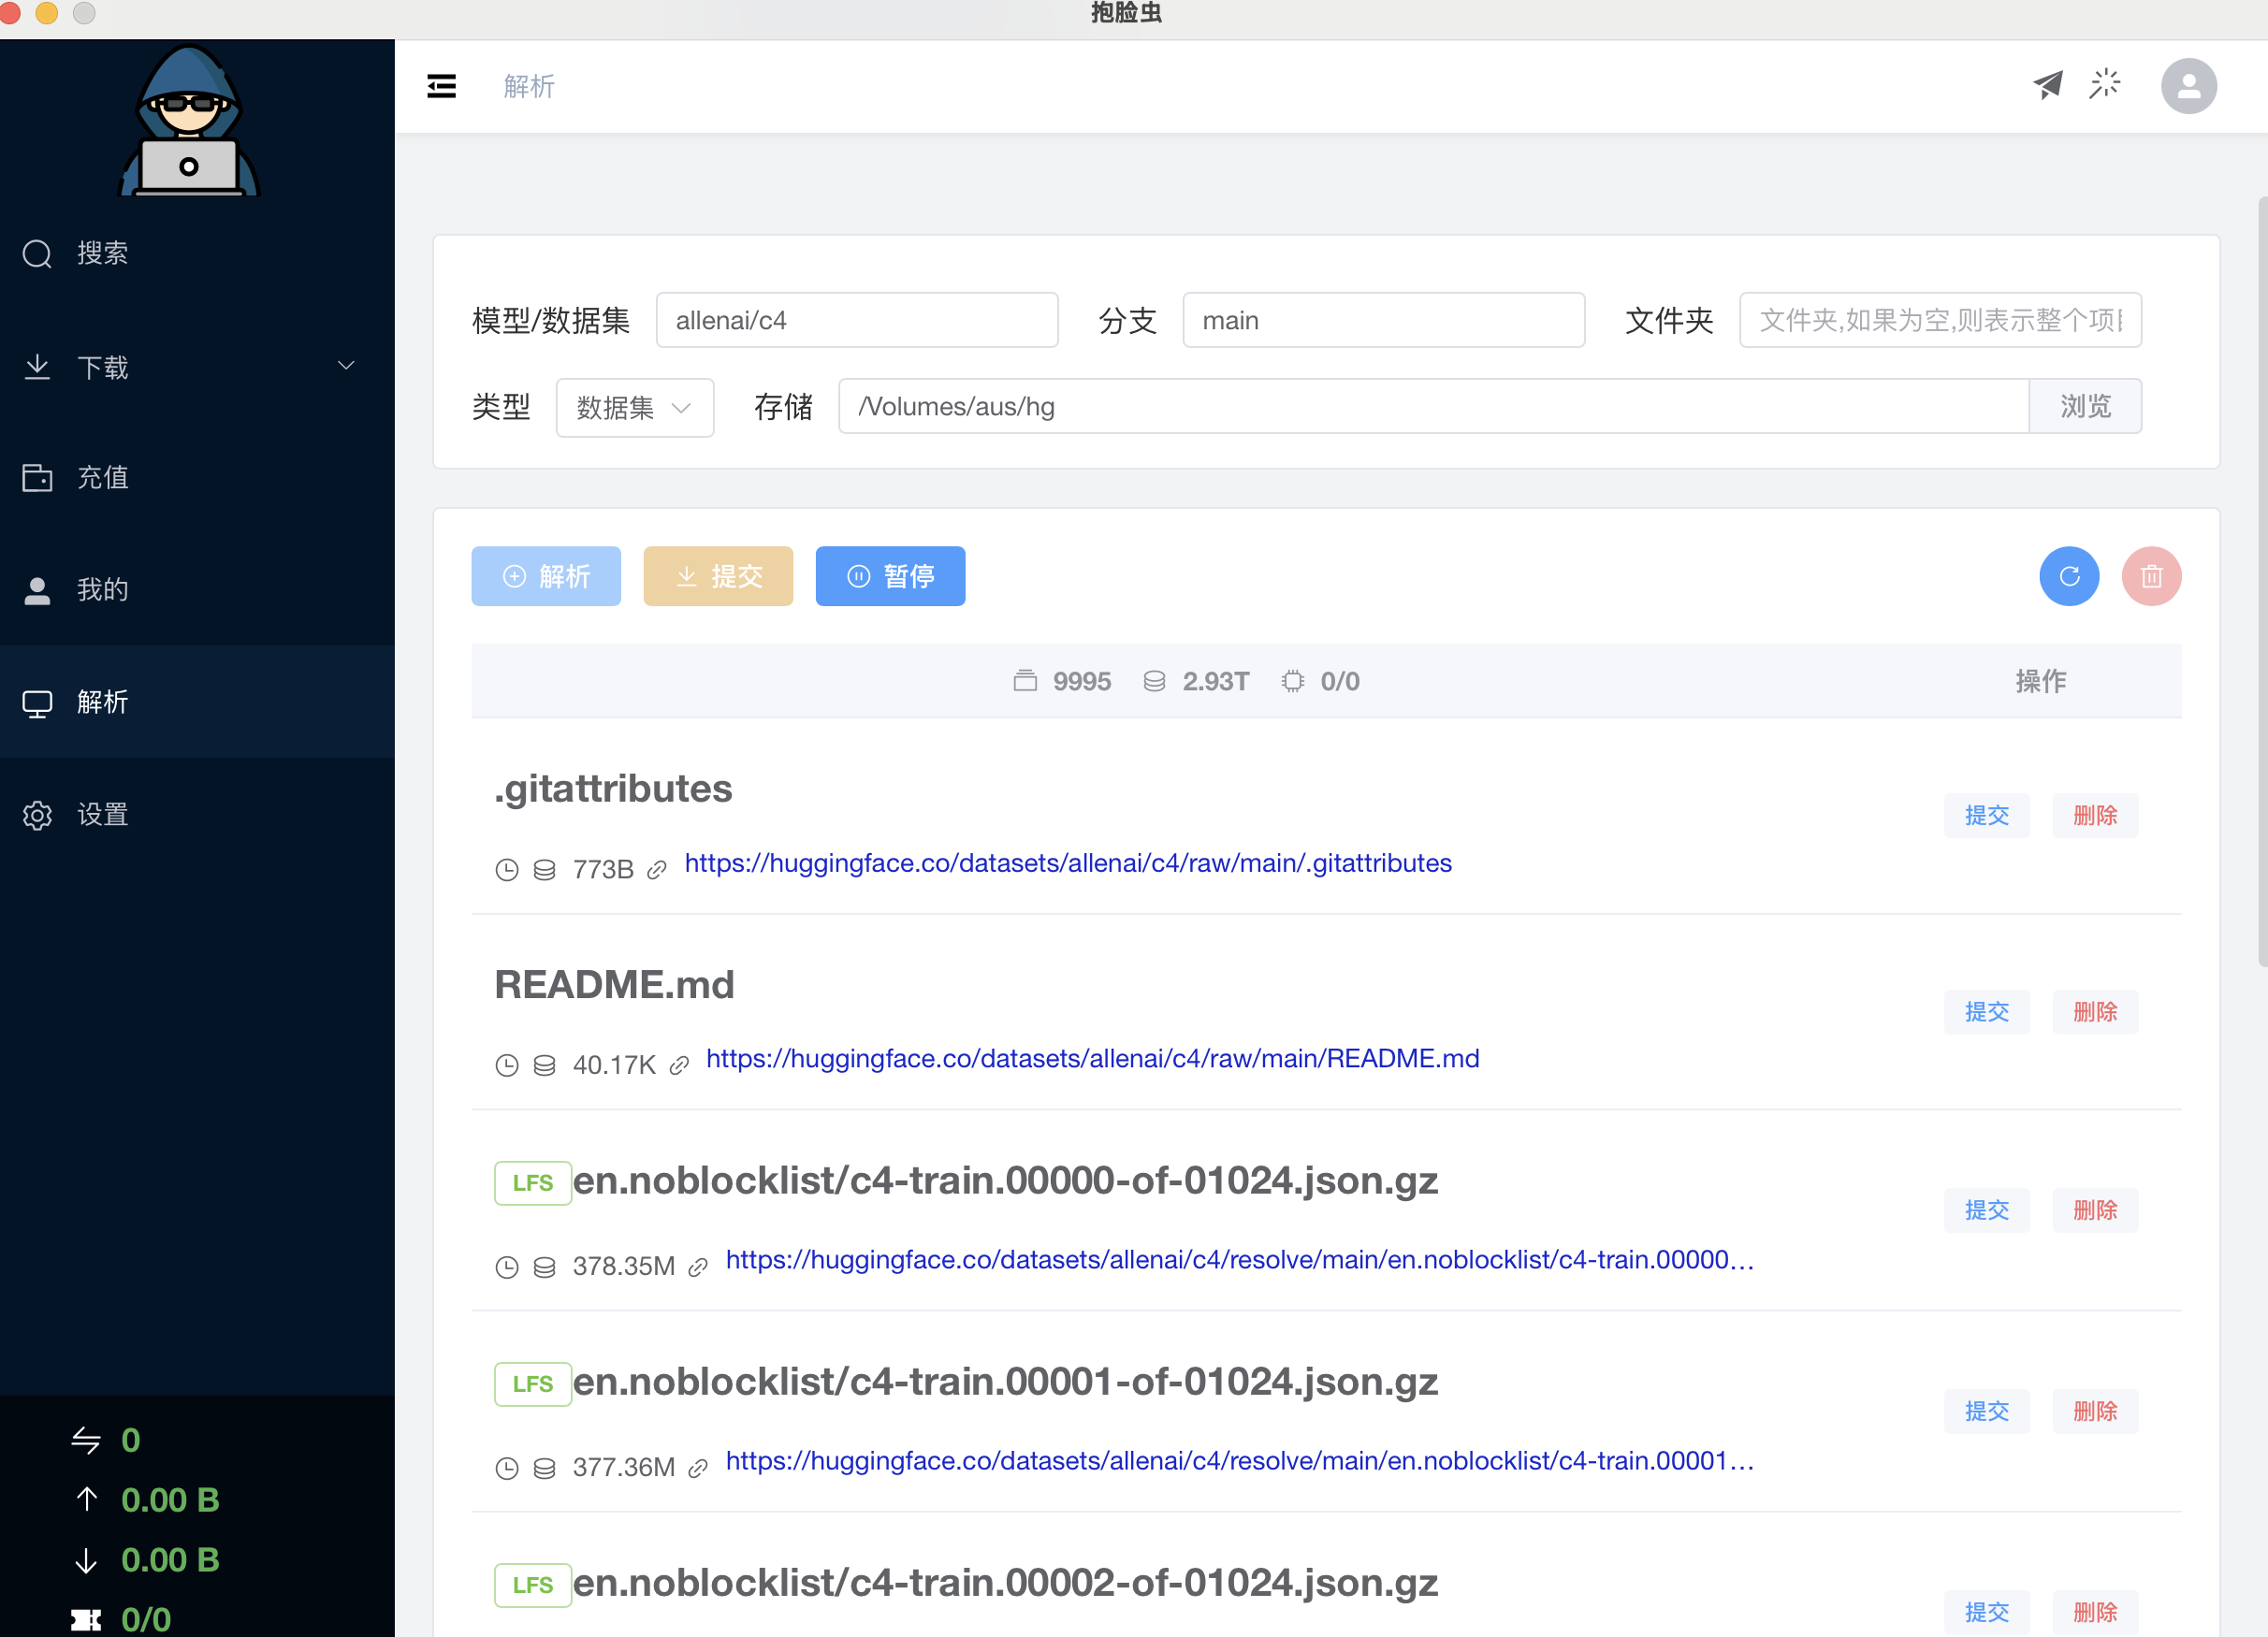Open the 类型 数据集 dropdown
Screen dimensions: 2268x1637
click(634, 407)
